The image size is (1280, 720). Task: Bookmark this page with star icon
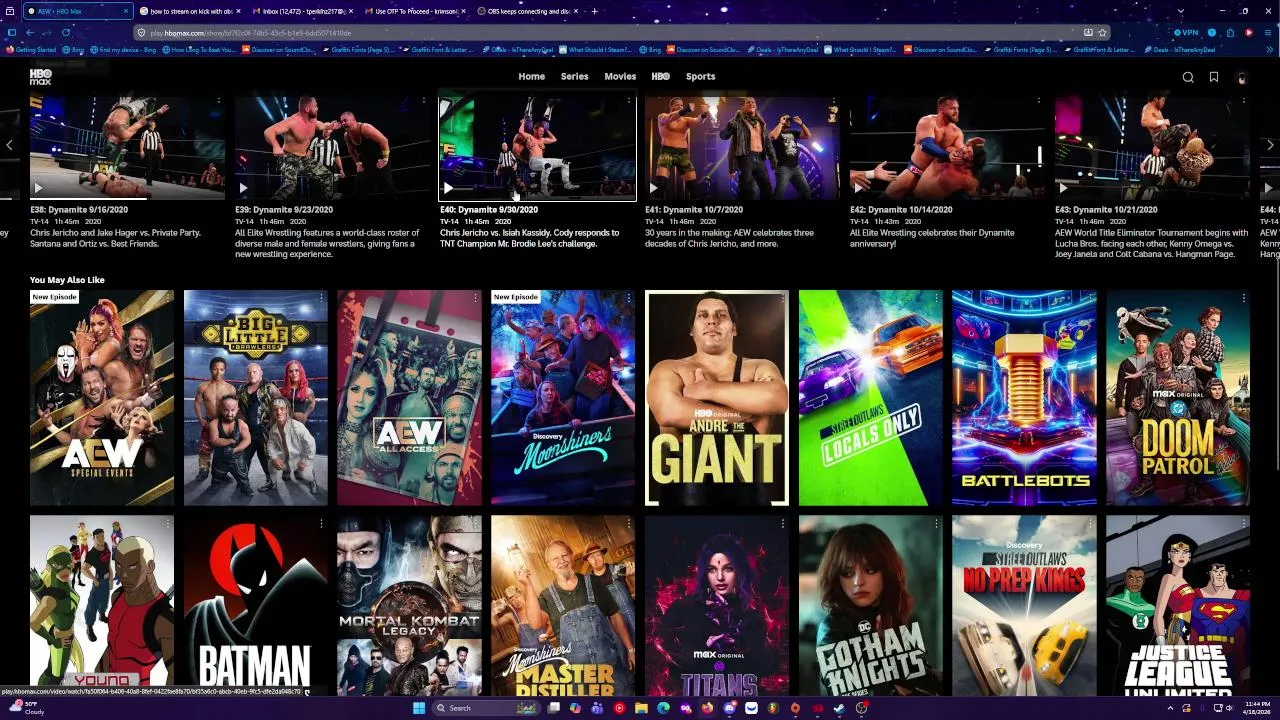[1102, 32]
